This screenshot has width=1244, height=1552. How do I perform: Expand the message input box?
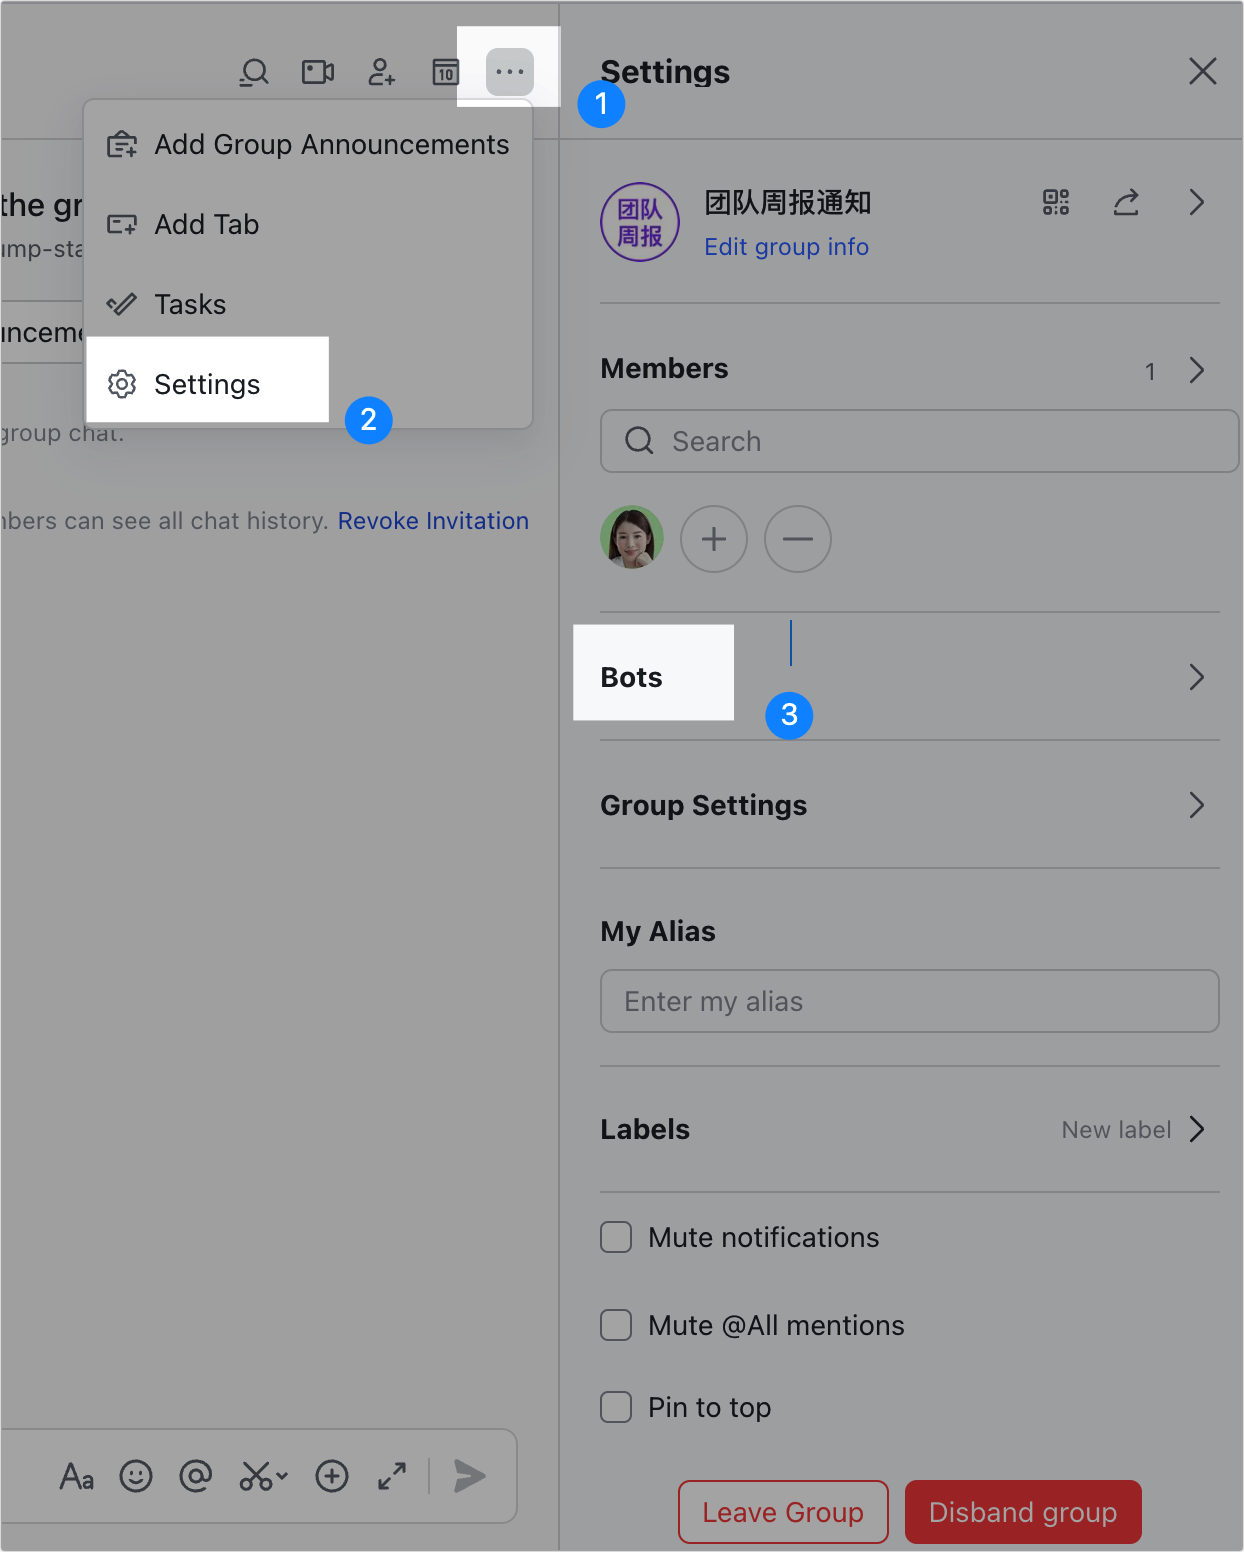coord(392,1476)
